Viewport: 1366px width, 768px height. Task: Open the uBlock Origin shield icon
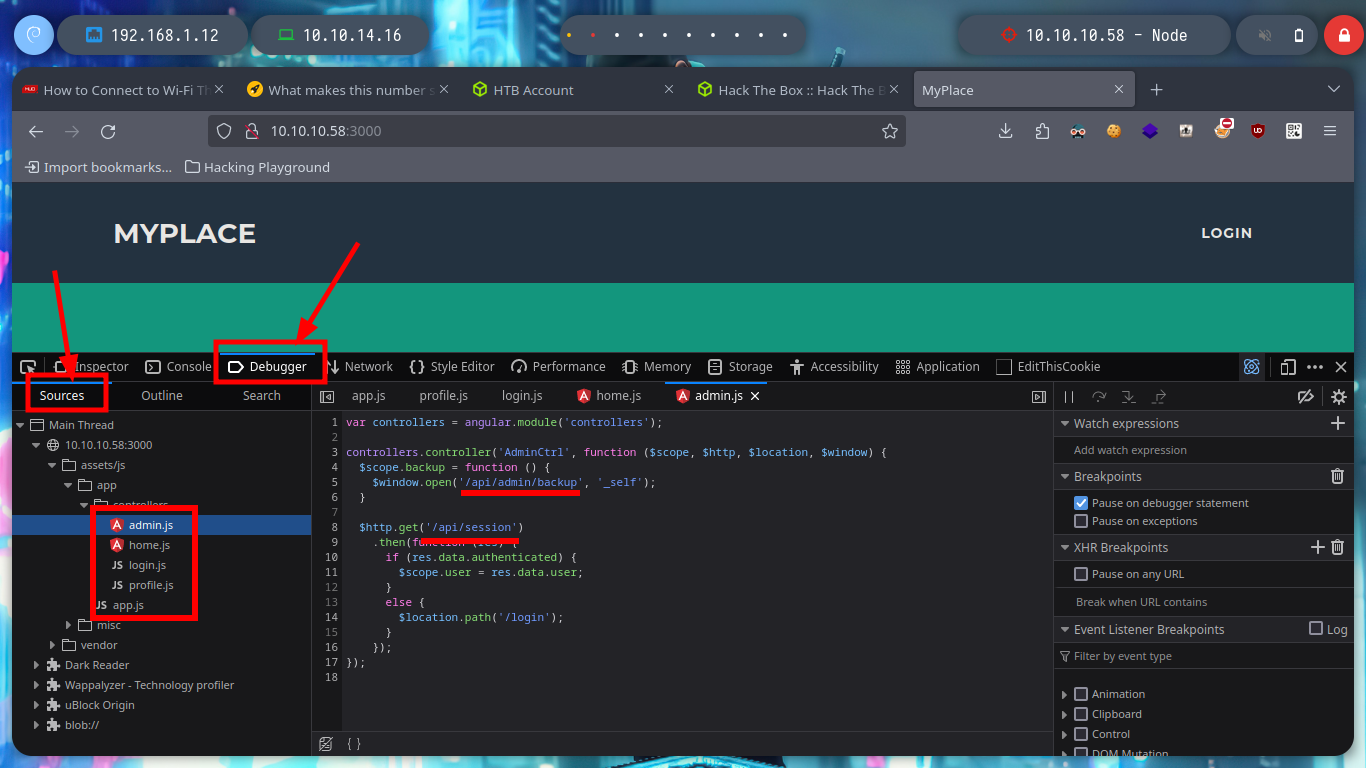(1258, 131)
